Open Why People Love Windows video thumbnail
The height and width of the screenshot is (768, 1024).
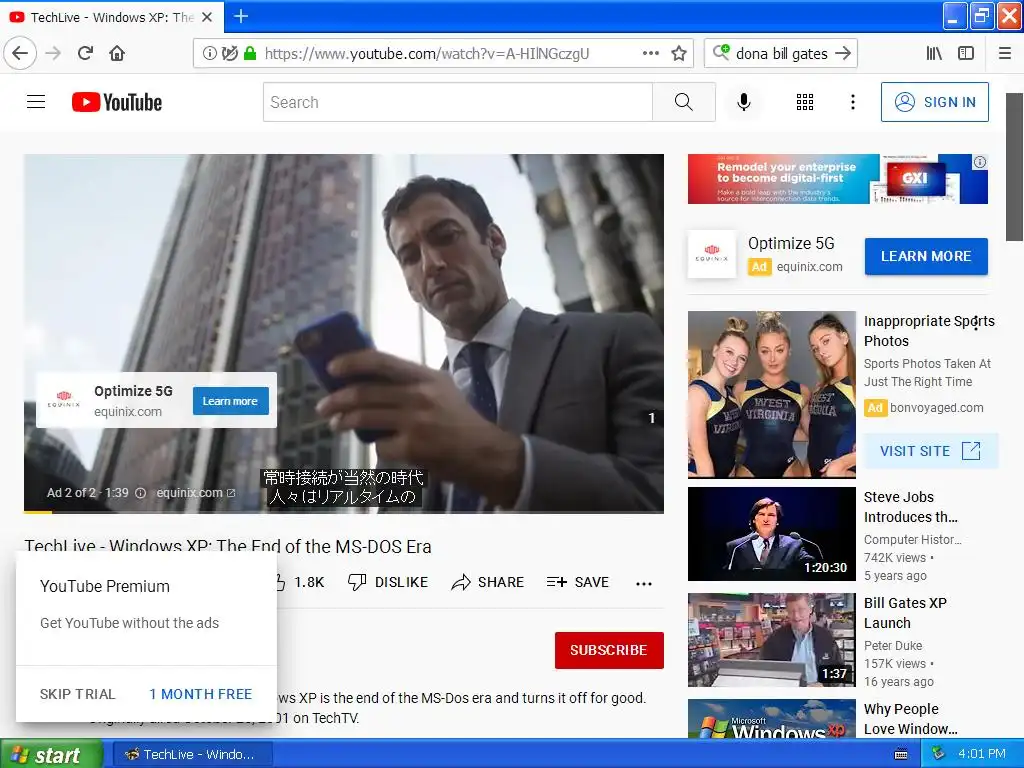772,718
